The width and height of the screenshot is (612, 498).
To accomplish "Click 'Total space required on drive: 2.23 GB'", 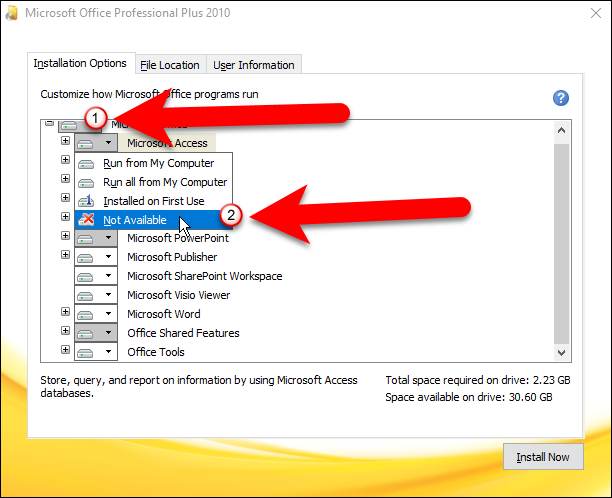I will (x=478, y=380).
